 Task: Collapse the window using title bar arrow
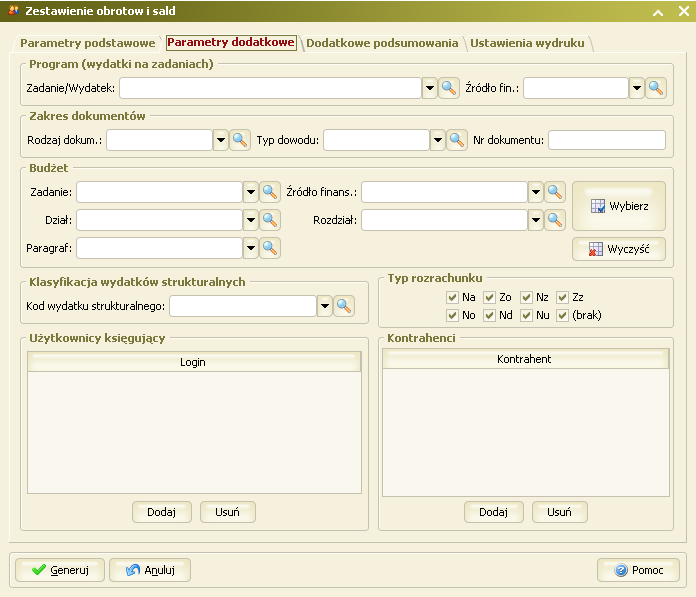658,12
